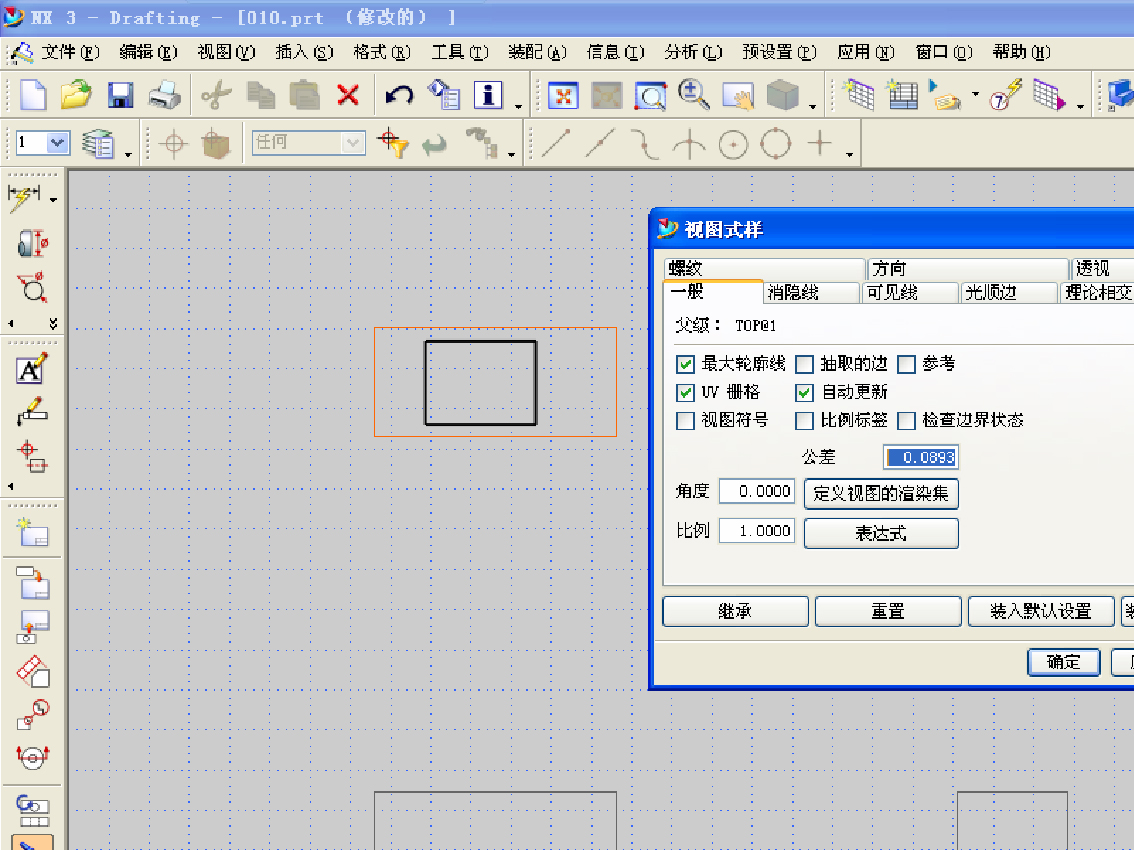The height and width of the screenshot is (850, 1134).
Task: Click the Information 'i' icon
Action: [x=488, y=95]
